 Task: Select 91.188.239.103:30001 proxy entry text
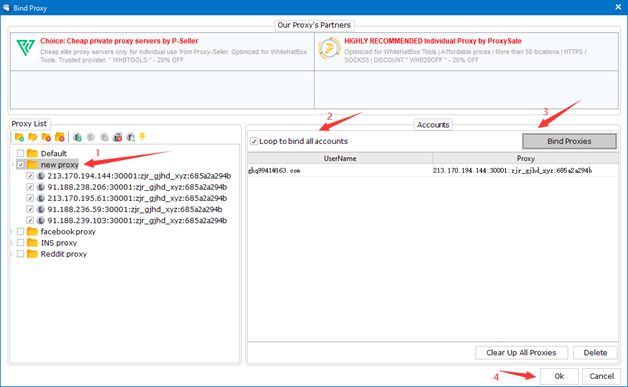pyautogui.click(x=137, y=220)
